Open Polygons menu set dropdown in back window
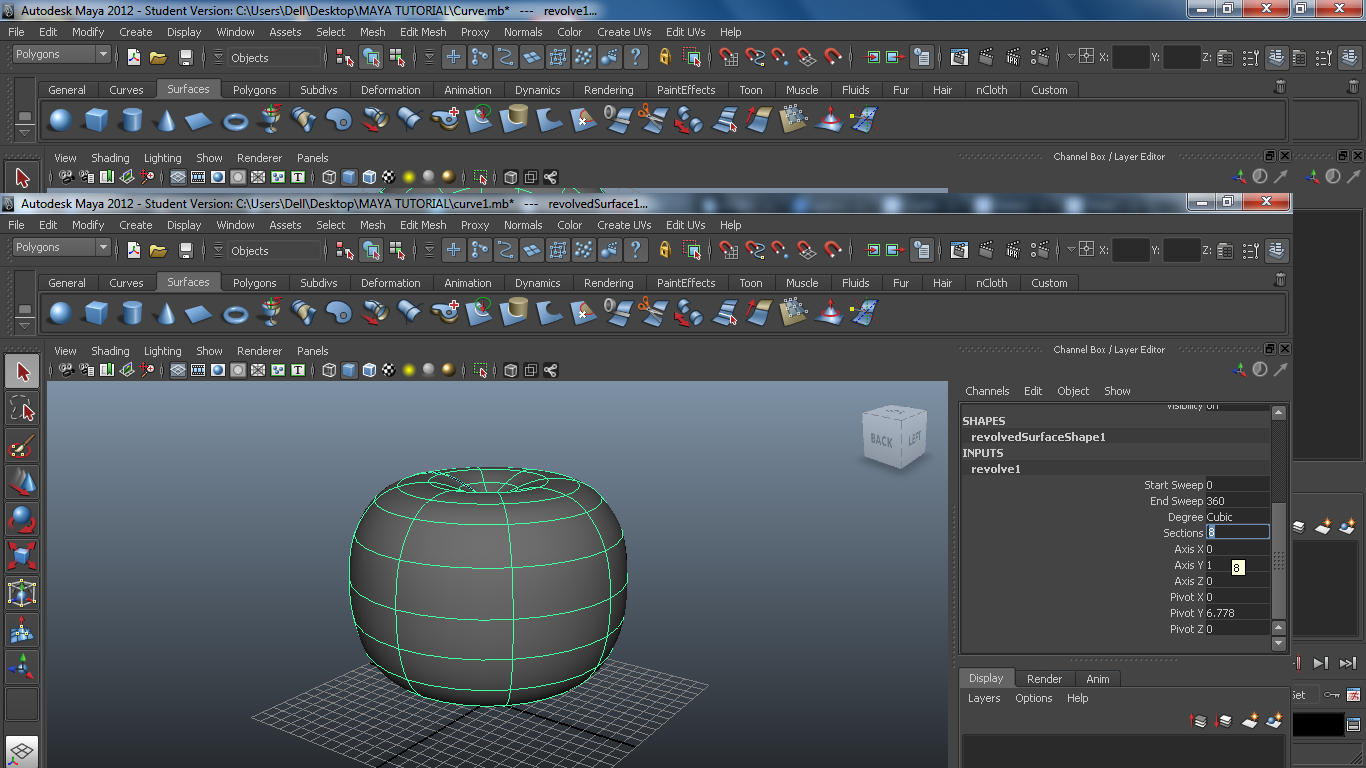Viewport: 1366px width, 768px height. [x=61, y=54]
